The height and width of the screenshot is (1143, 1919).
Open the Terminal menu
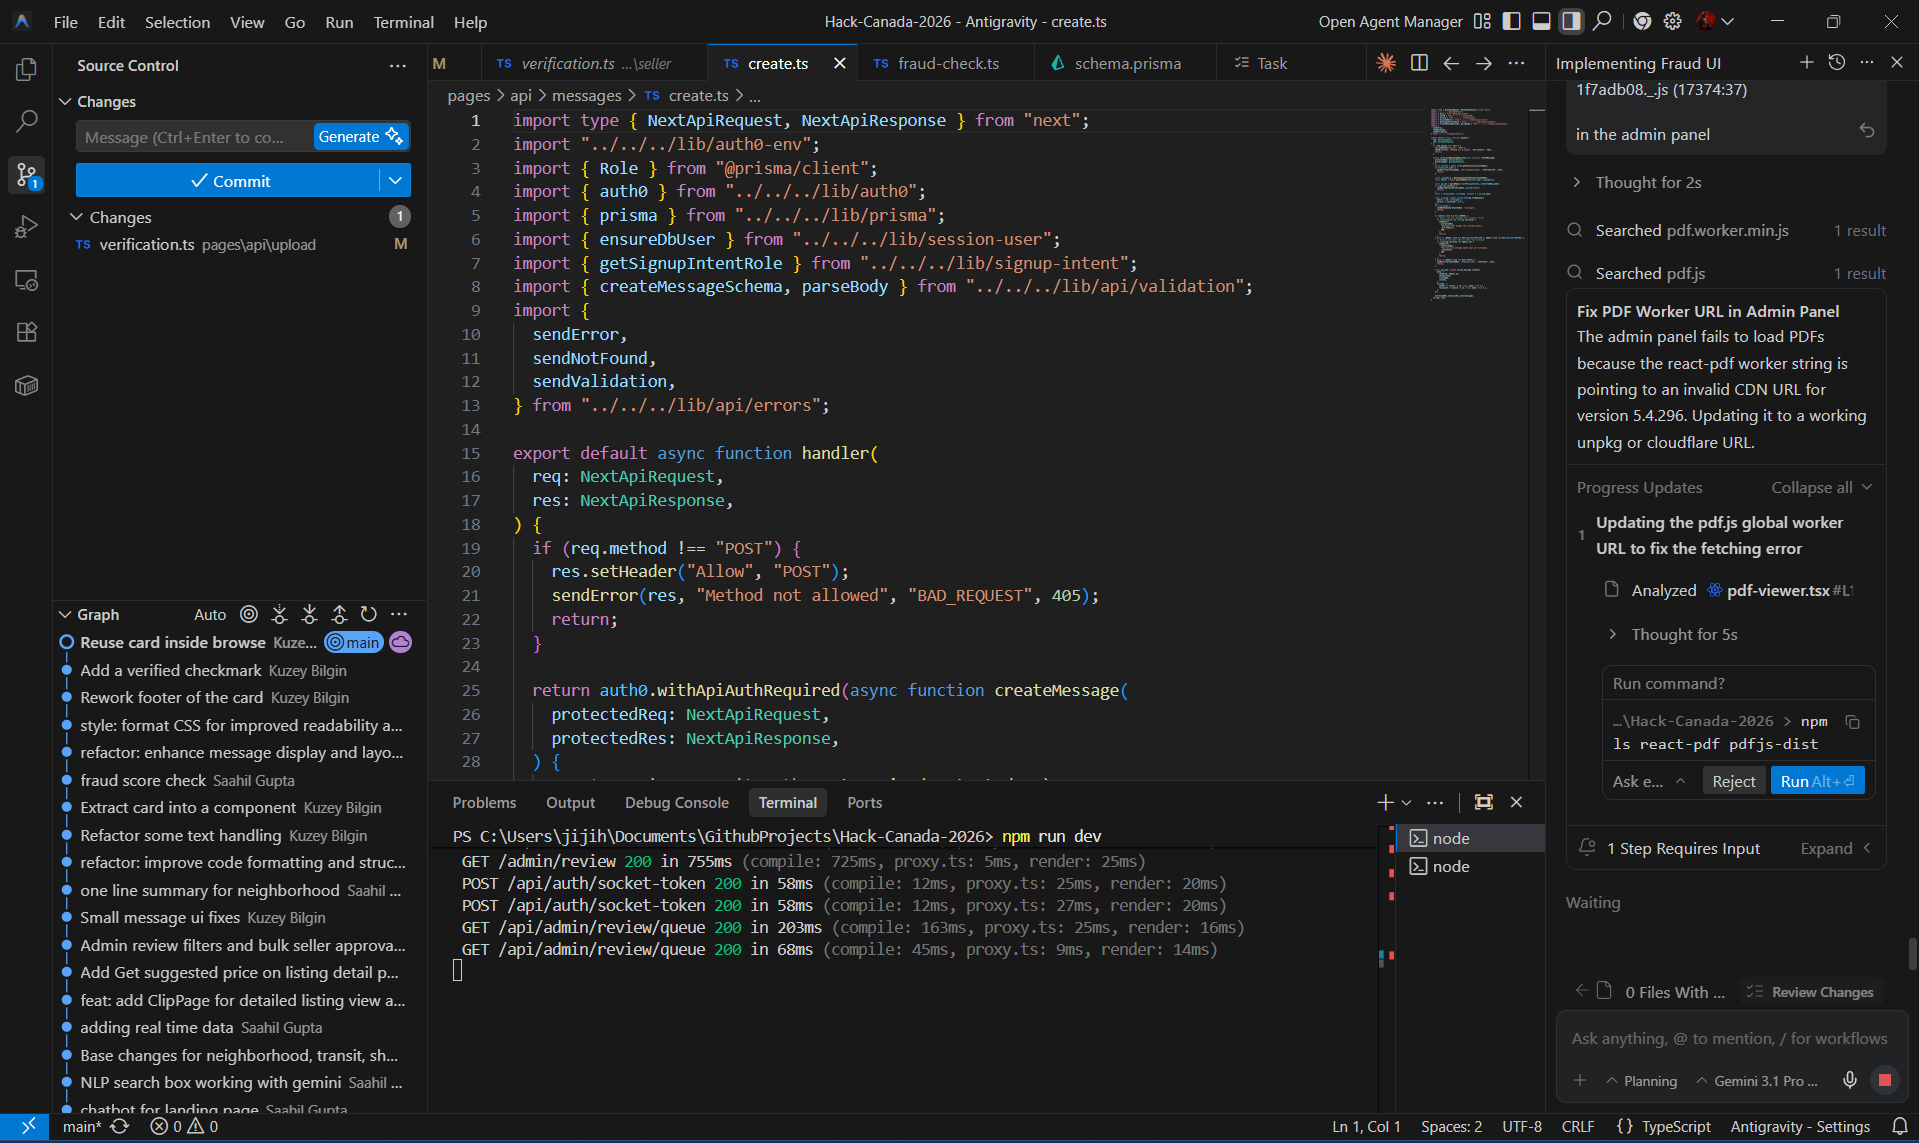pyautogui.click(x=403, y=22)
